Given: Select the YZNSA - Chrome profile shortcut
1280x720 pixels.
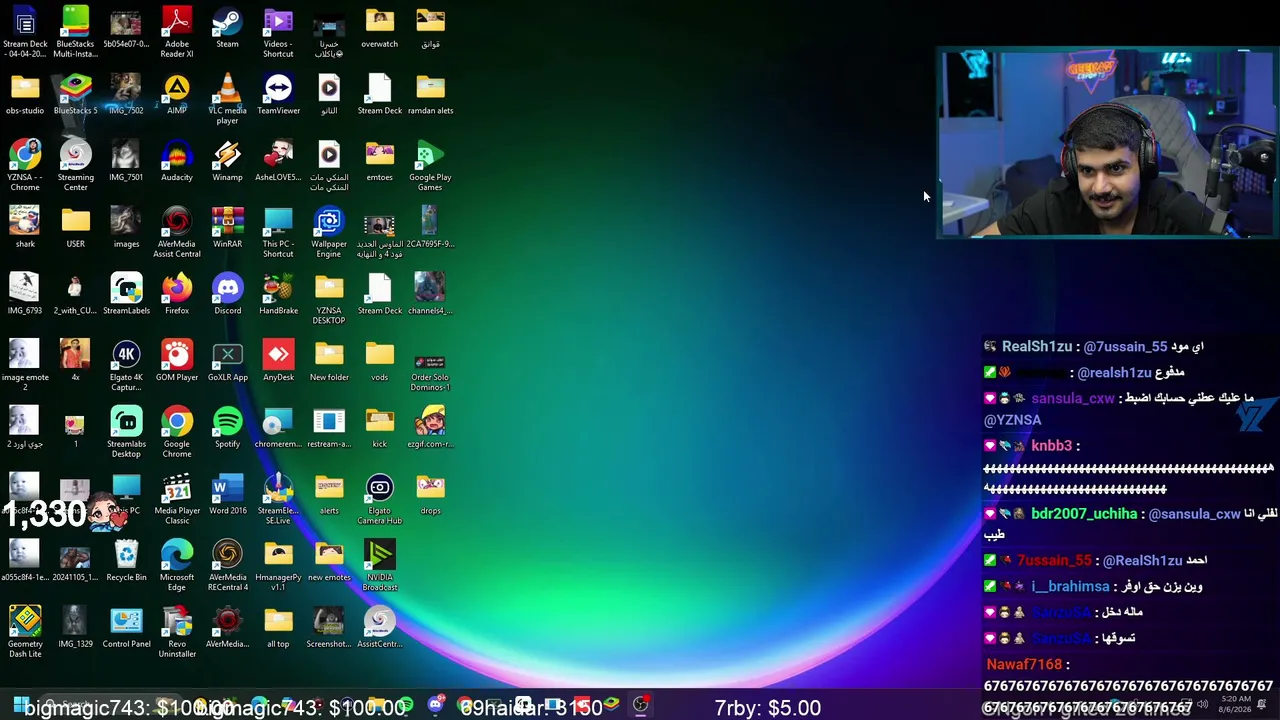Looking at the screenshot, I should click(25, 166).
